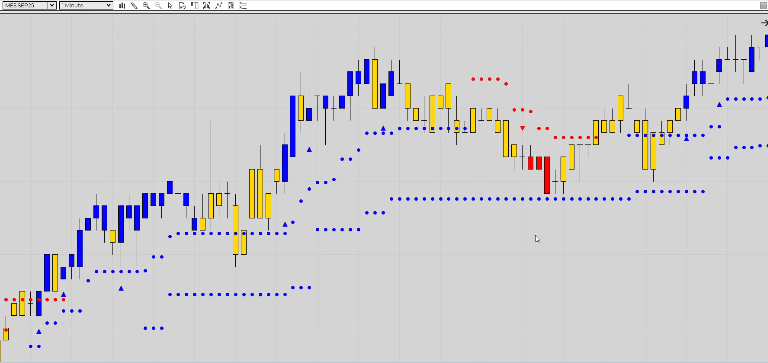This screenshot has height=363, width=768.
Task: Click the bar chart style icon
Action: click(x=121, y=5)
